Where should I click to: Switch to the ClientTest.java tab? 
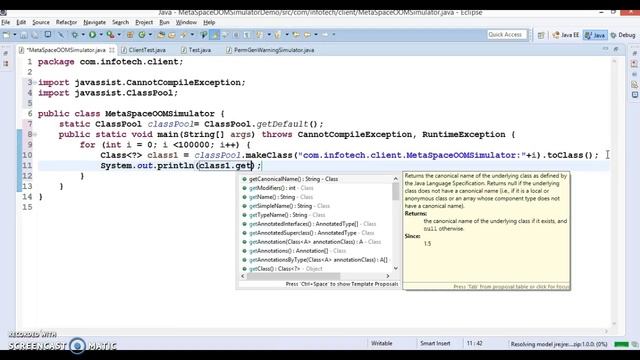click(143, 50)
